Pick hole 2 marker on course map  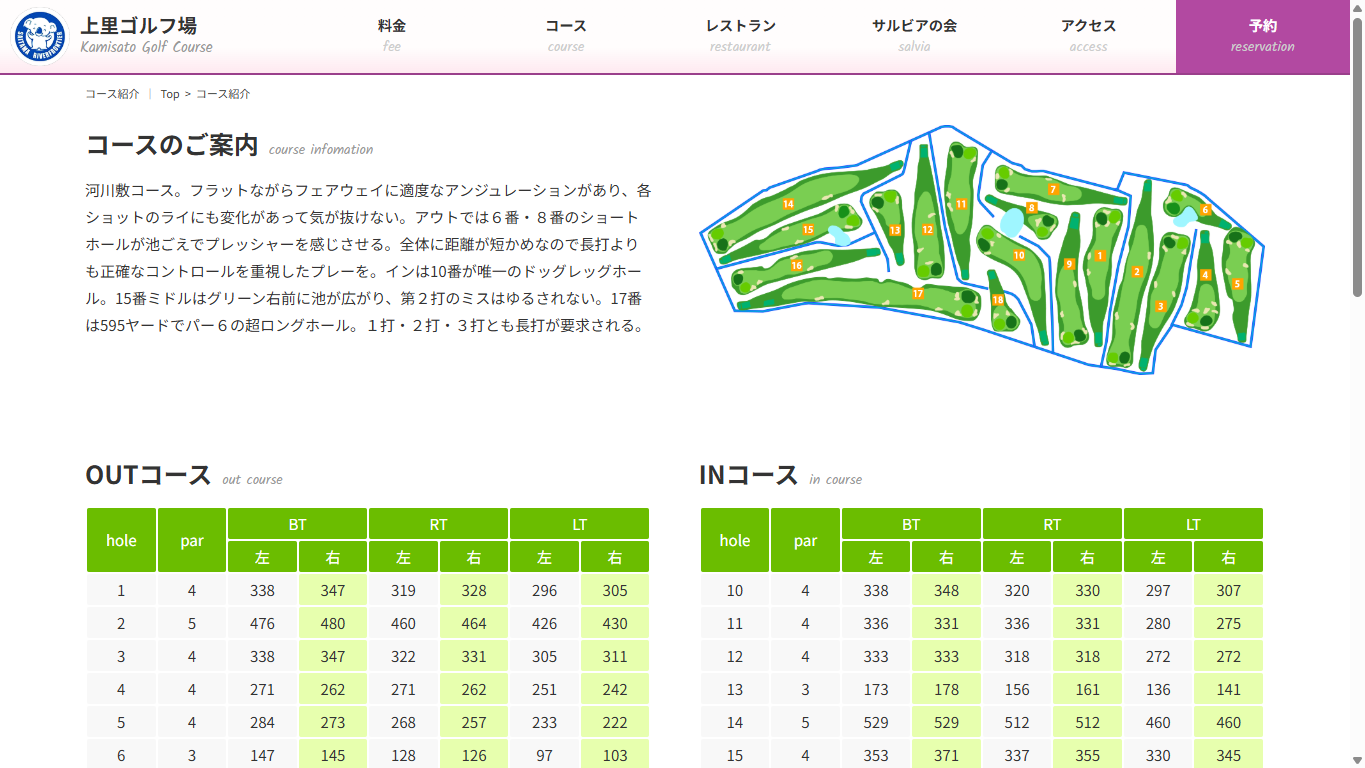(x=1137, y=272)
